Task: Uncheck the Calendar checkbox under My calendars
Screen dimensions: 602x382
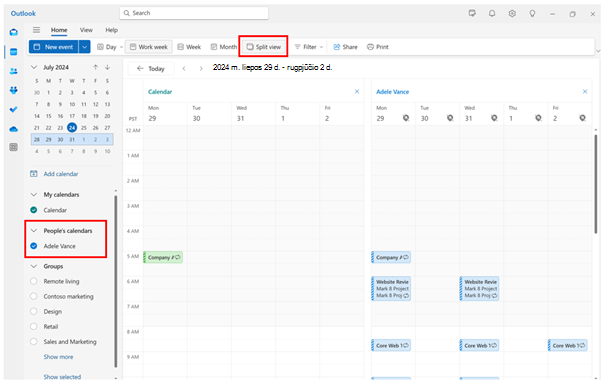Action: [34, 210]
